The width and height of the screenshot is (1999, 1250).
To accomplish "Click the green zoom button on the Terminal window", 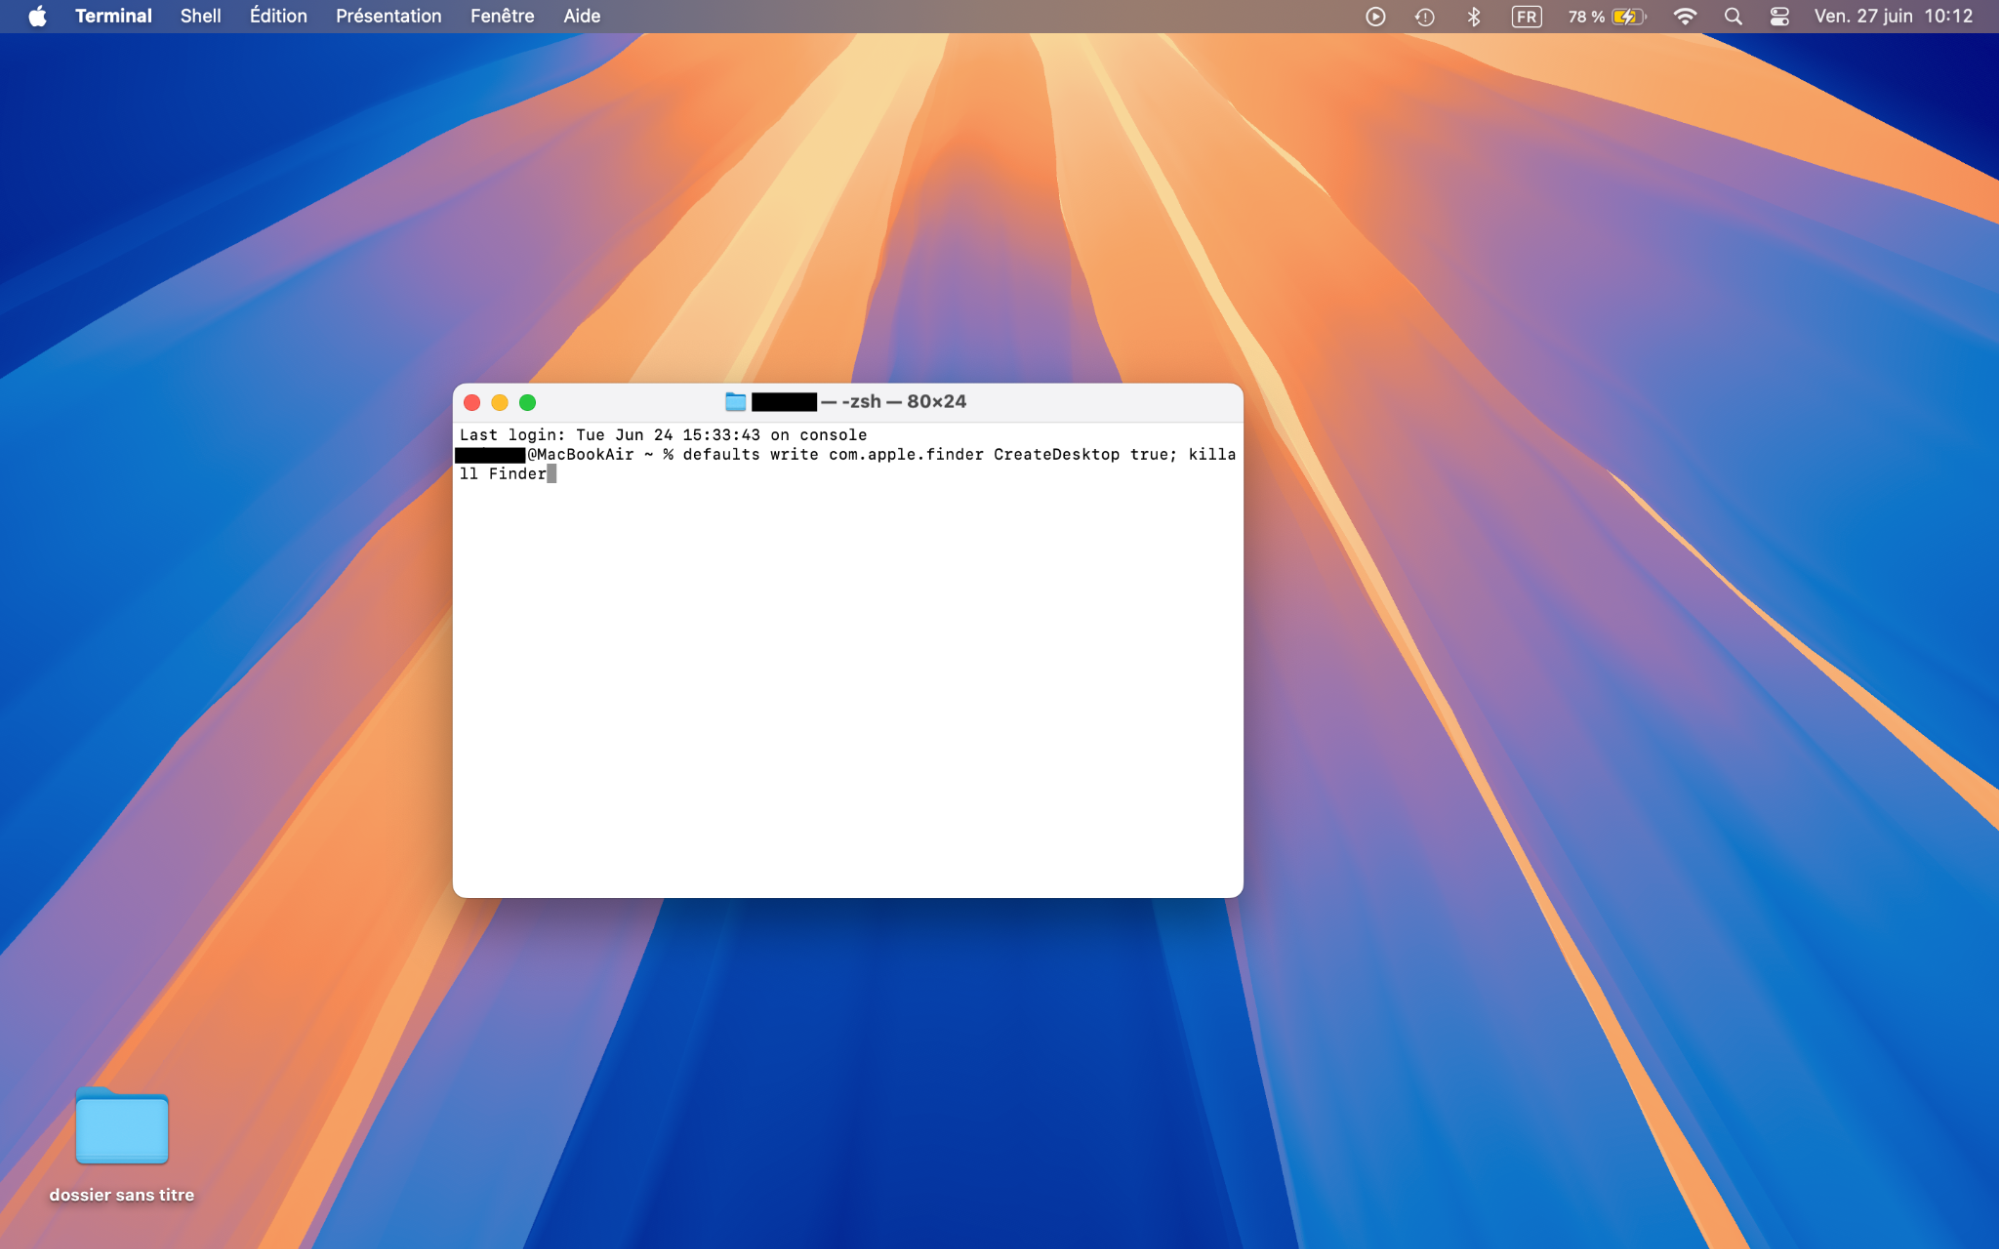I will tap(527, 402).
